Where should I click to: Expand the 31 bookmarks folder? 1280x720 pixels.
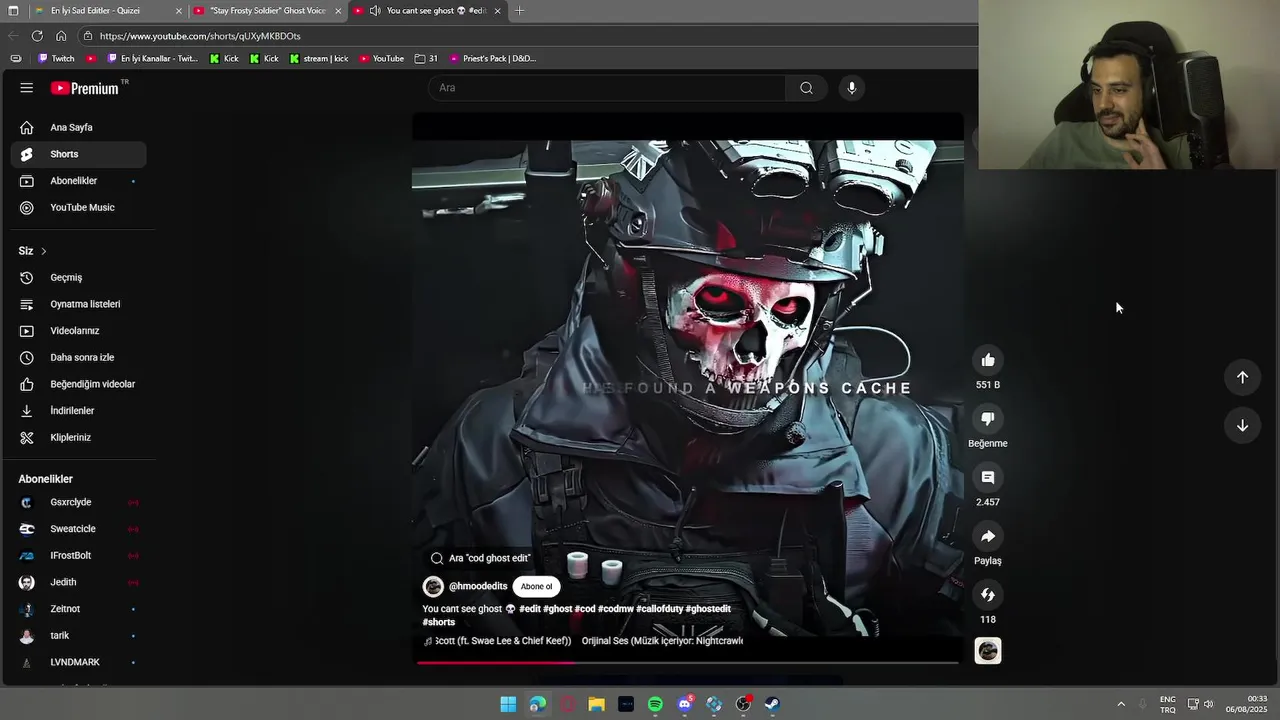pos(426,58)
